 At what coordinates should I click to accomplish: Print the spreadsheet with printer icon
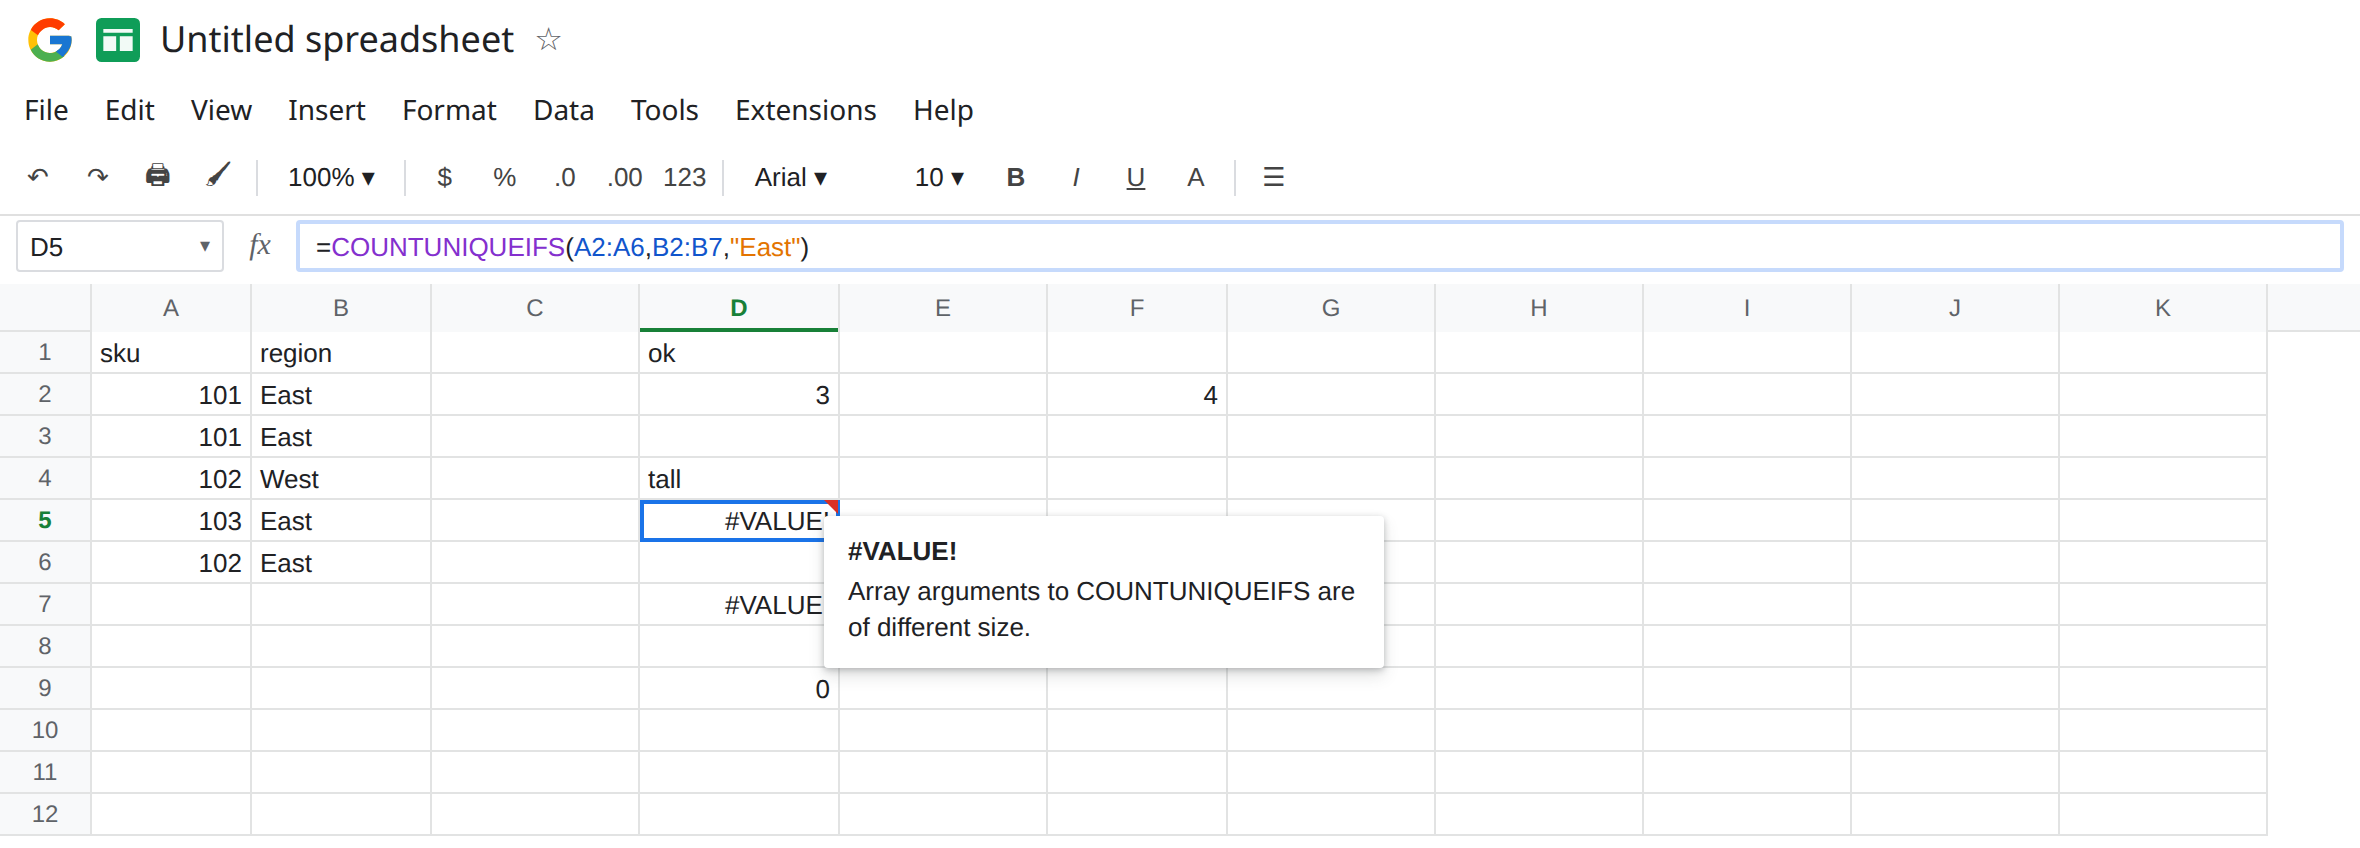[x=158, y=176]
